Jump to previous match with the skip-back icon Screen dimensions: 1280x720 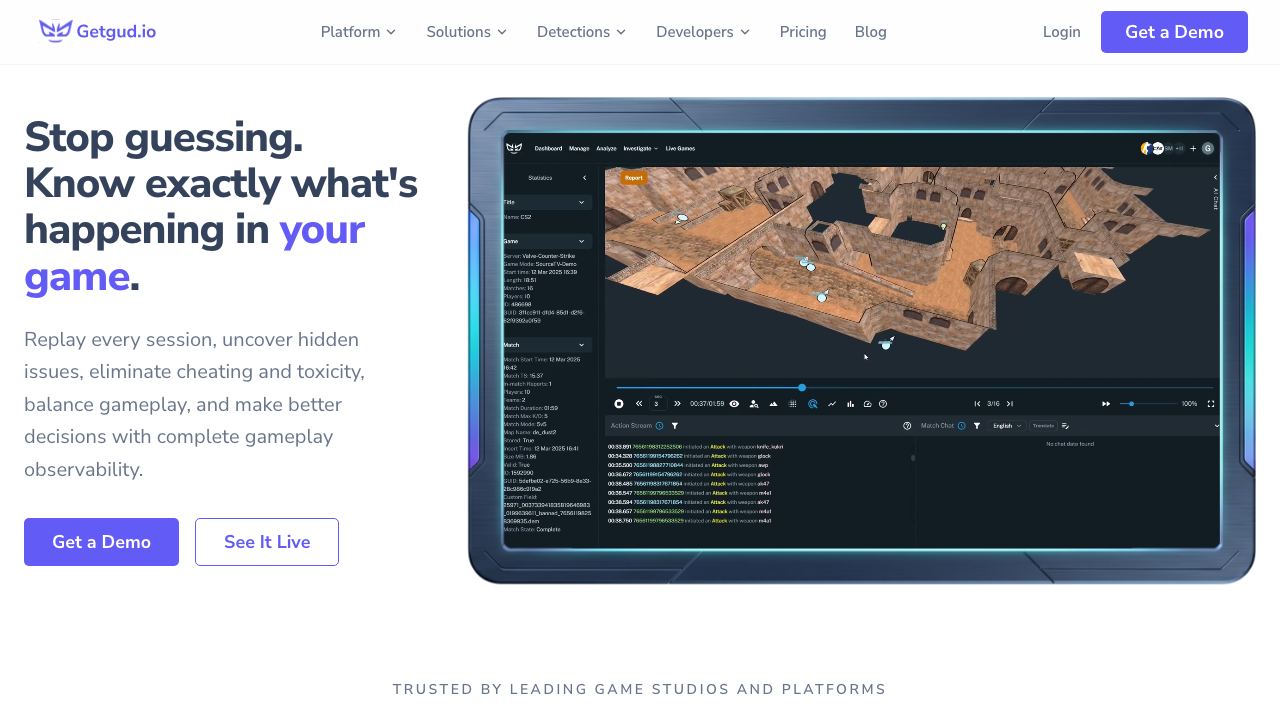point(977,404)
